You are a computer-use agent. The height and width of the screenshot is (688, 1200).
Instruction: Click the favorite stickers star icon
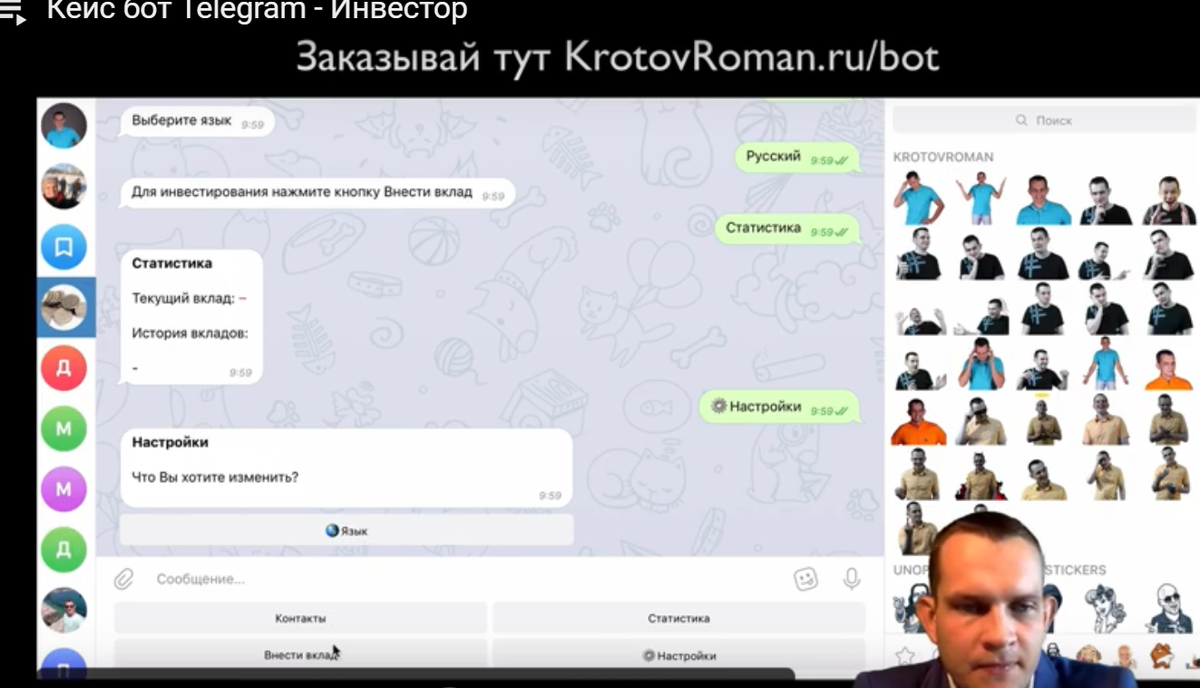coord(905,656)
